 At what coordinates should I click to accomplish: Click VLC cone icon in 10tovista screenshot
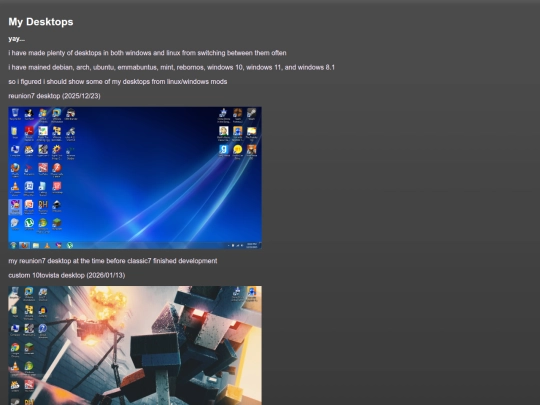(x=15, y=367)
